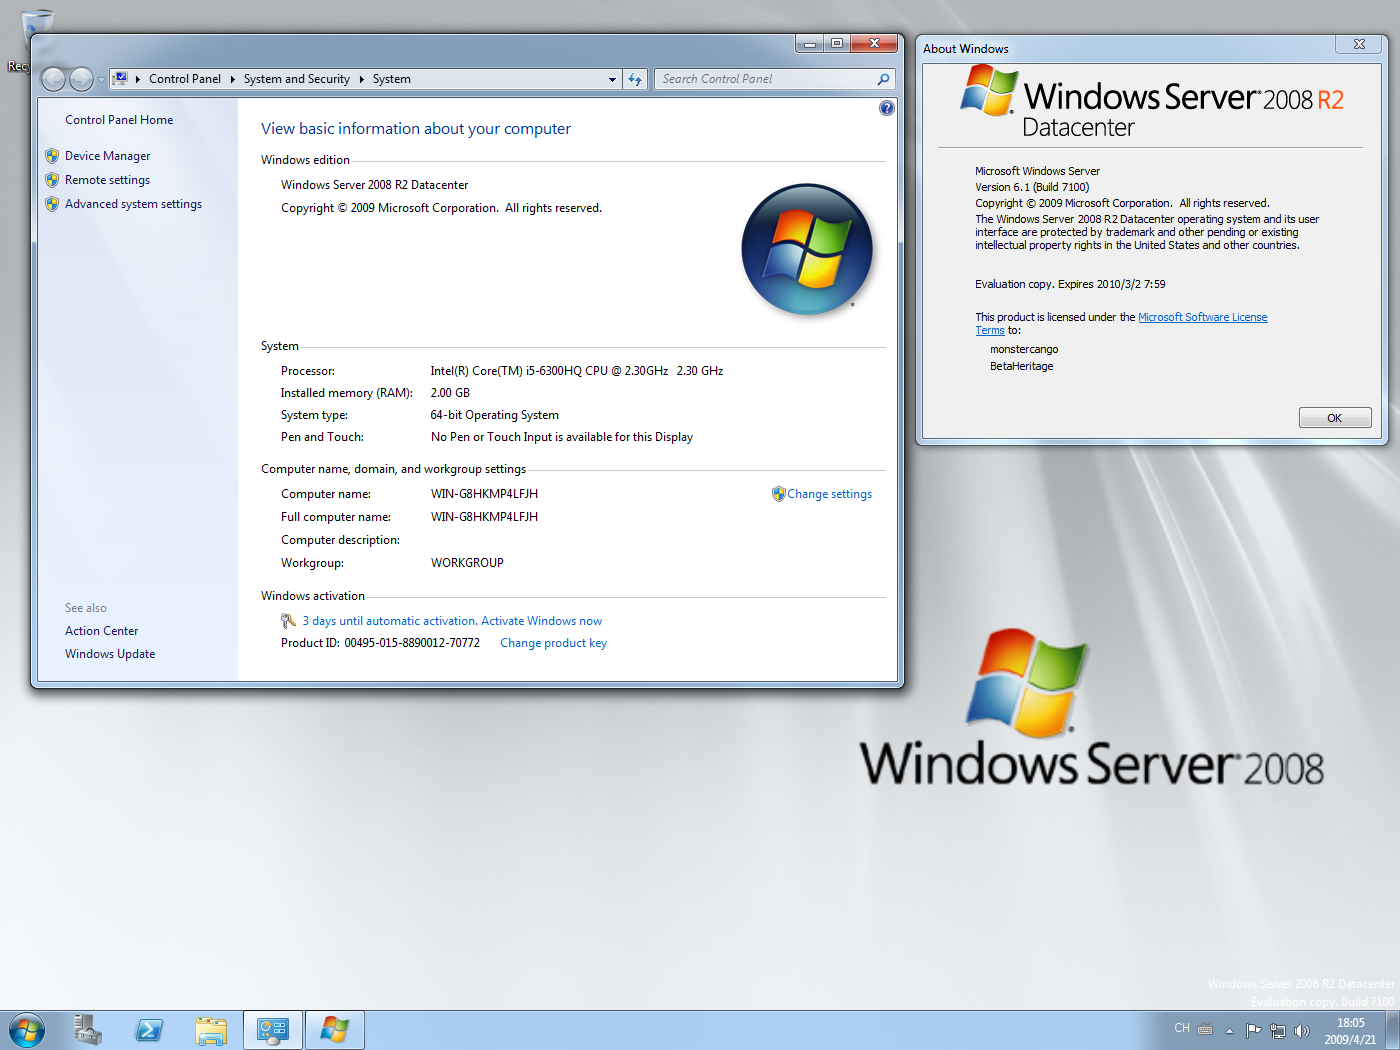This screenshot has width=1400, height=1050.
Task: Click the keyboard input tray icon
Action: coord(1205,1029)
